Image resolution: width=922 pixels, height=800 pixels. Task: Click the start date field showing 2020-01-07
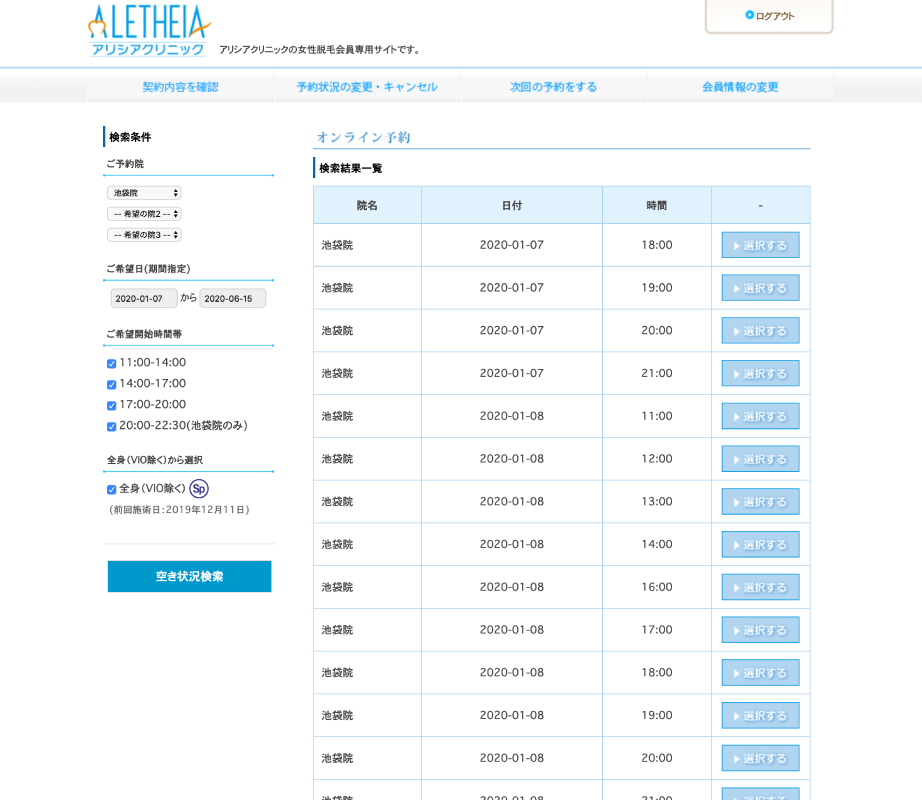point(143,298)
